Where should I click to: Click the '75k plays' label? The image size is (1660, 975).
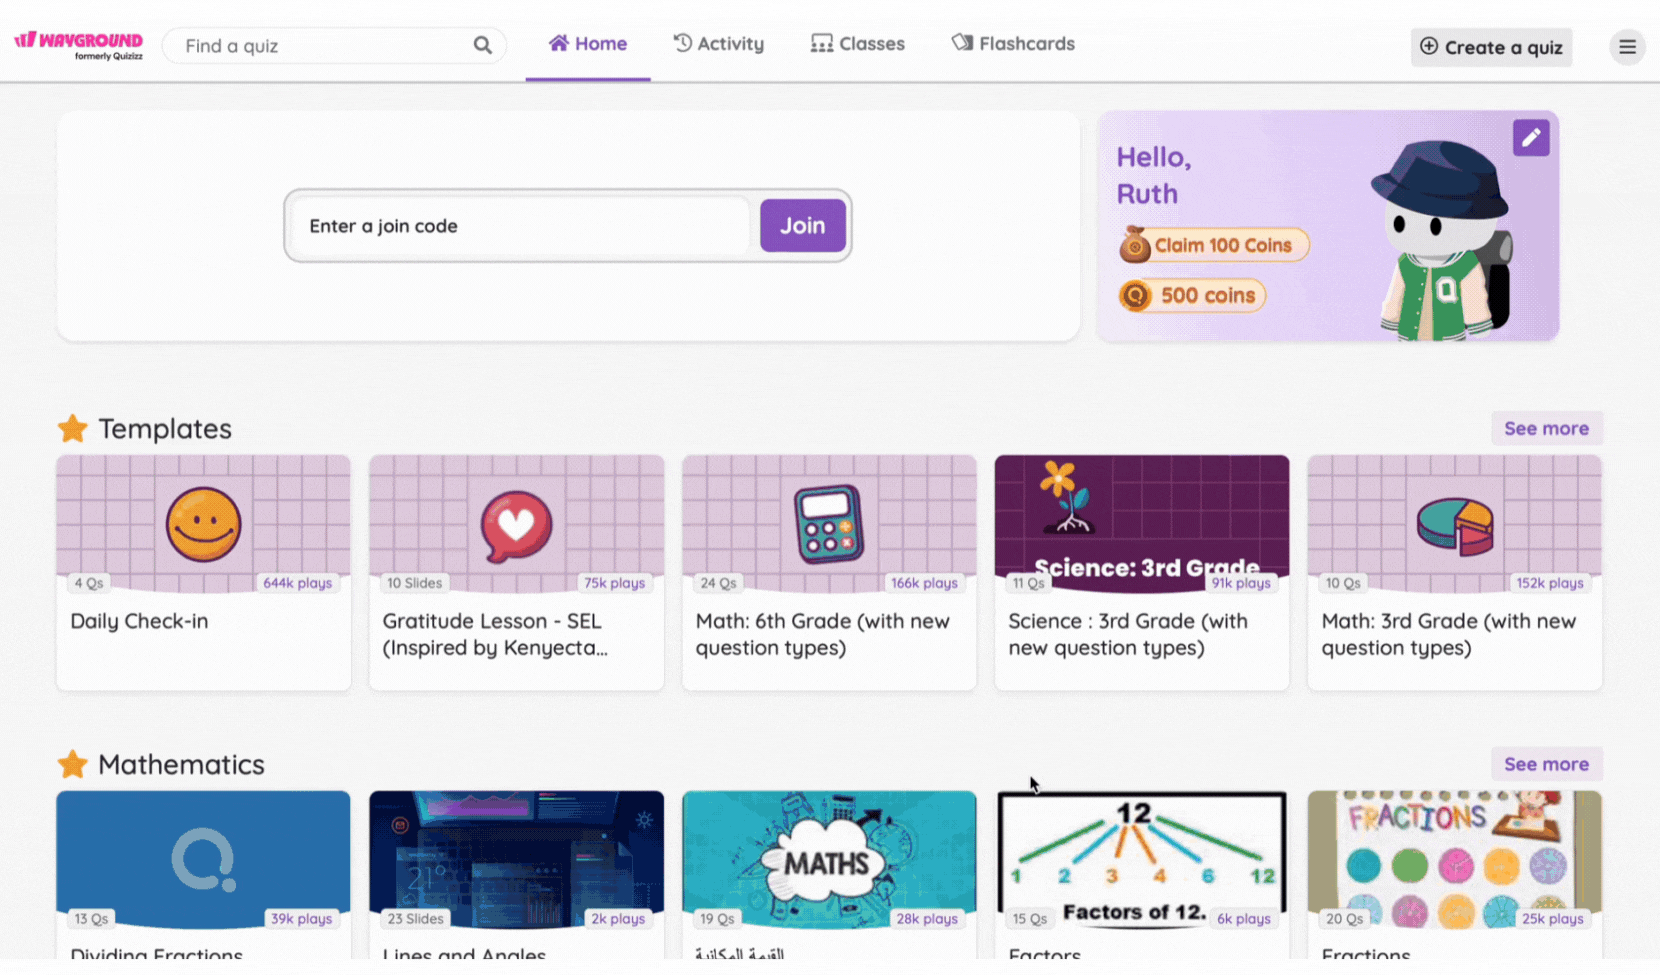[x=614, y=583]
